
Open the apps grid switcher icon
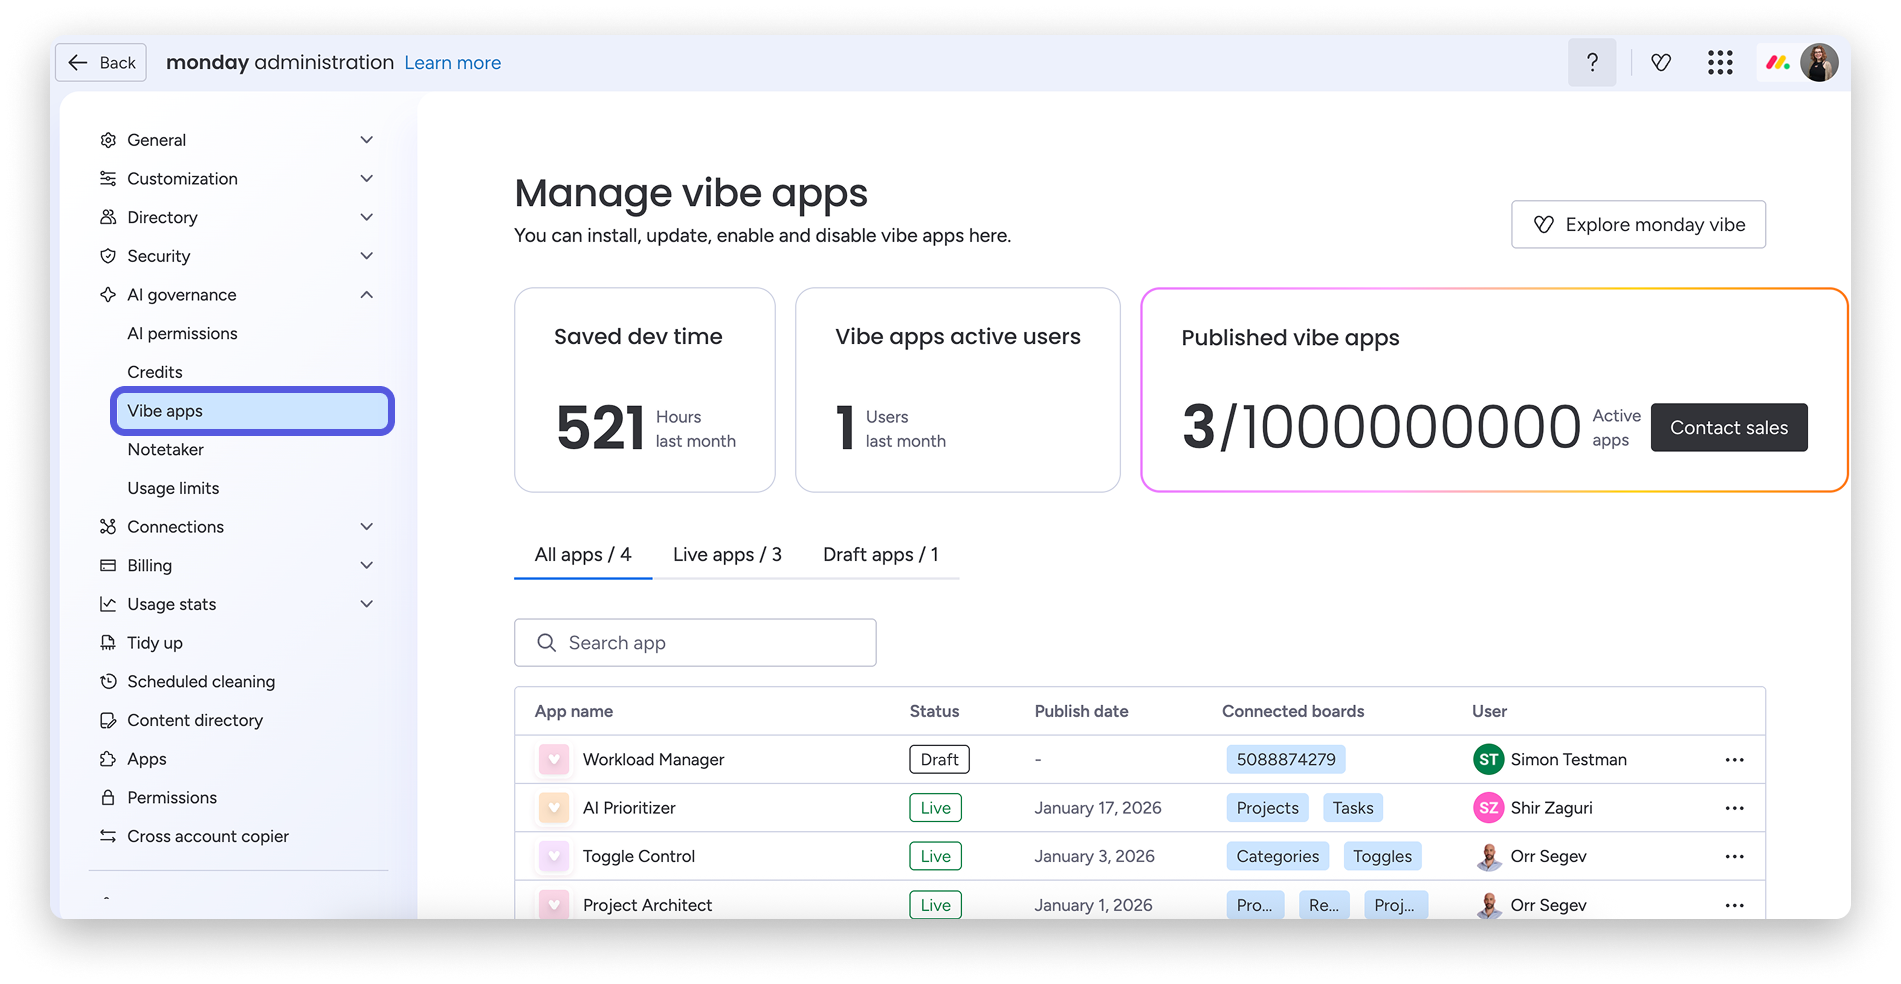pyautogui.click(x=1720, y=63)
